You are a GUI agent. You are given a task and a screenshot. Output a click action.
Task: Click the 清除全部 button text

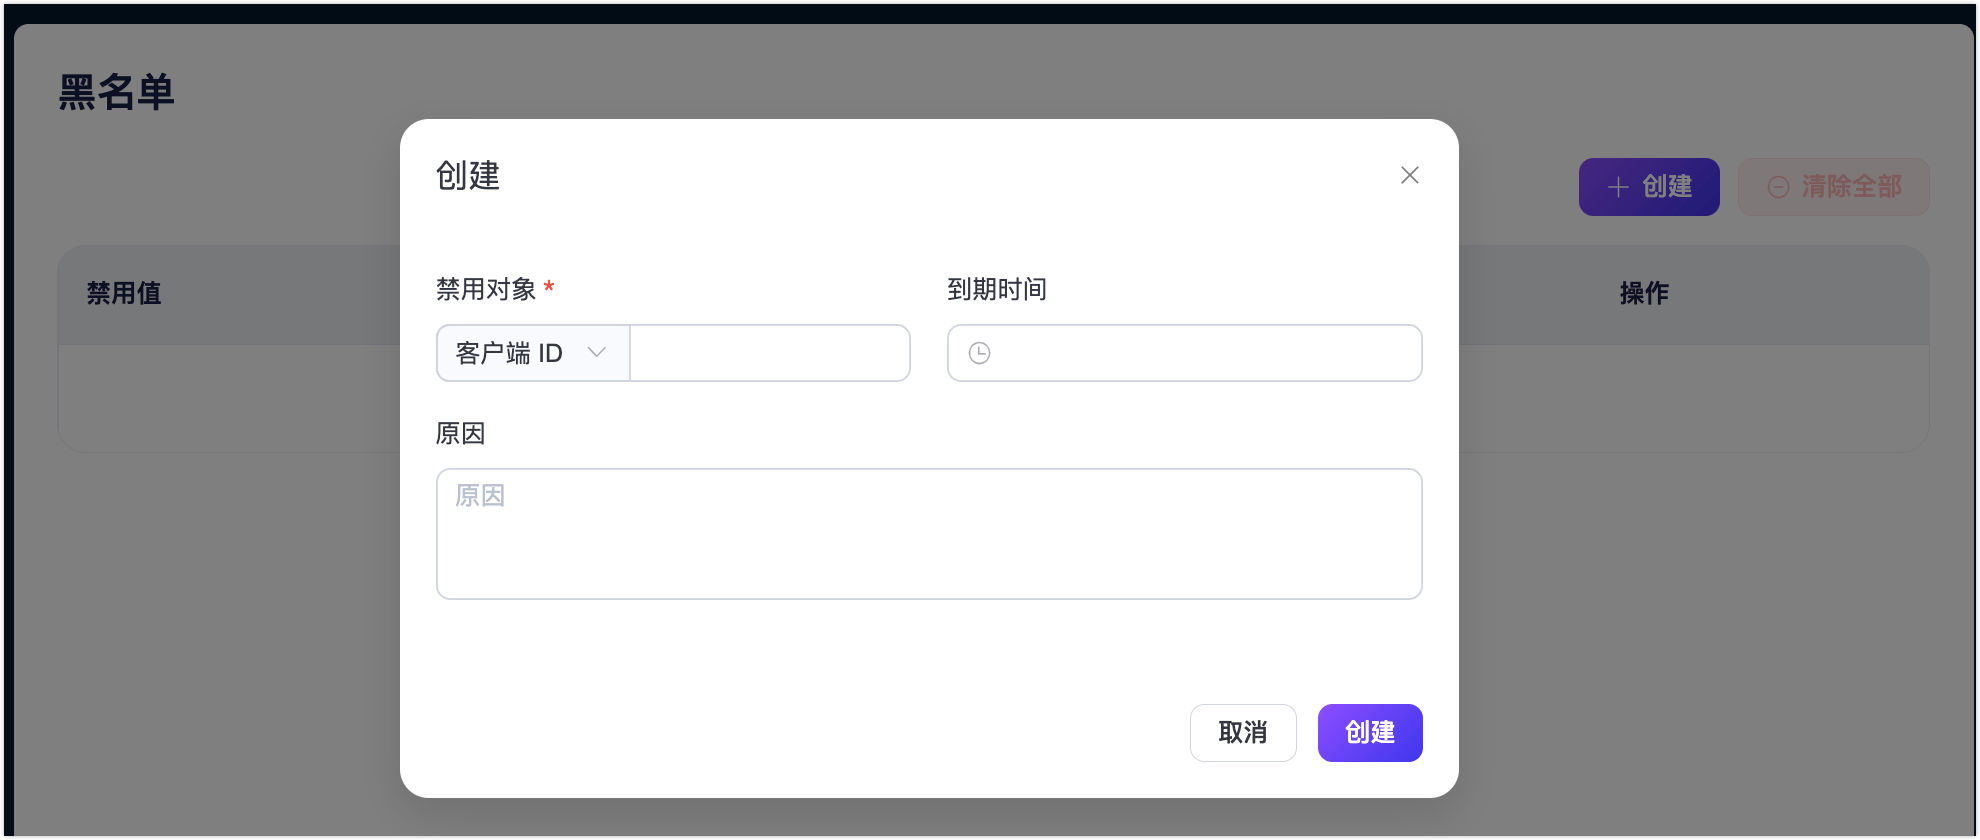click(1851, 187)
